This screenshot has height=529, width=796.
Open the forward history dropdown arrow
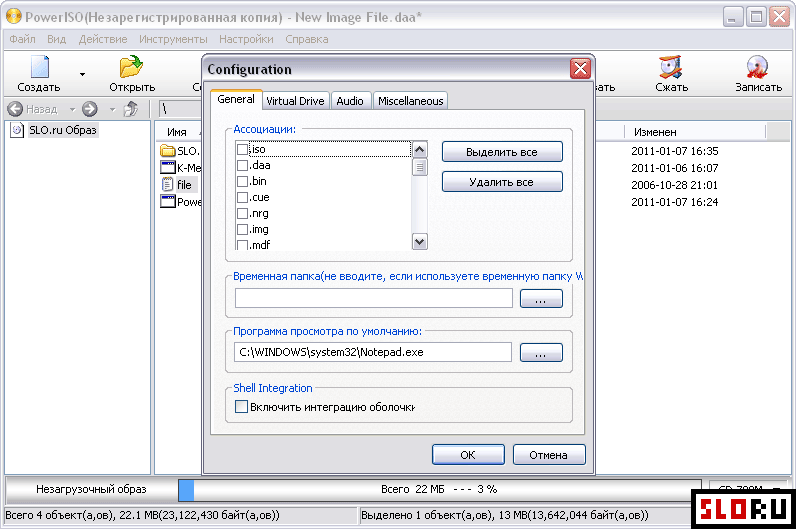113,109
